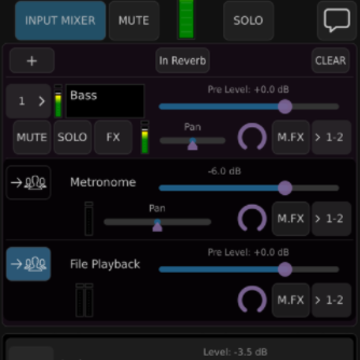Toggle Metronome send-to-others icon

click(29, 183)
